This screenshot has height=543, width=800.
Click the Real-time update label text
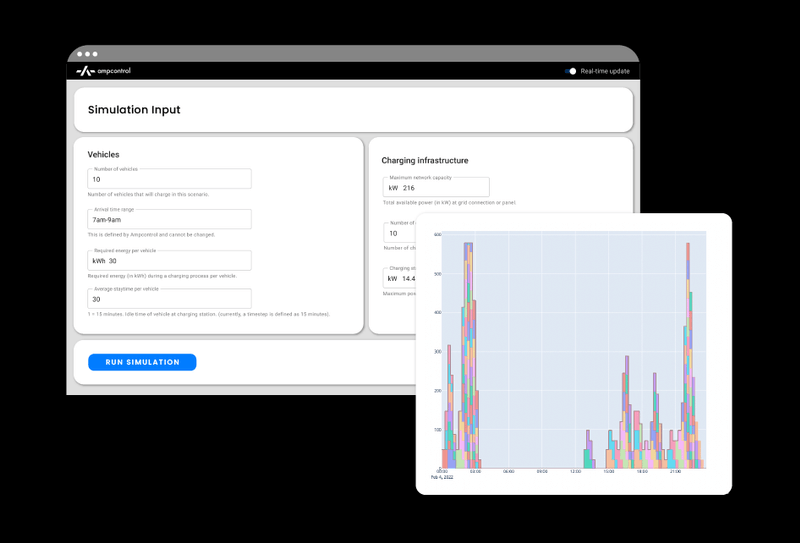click(x=605, y=71)
